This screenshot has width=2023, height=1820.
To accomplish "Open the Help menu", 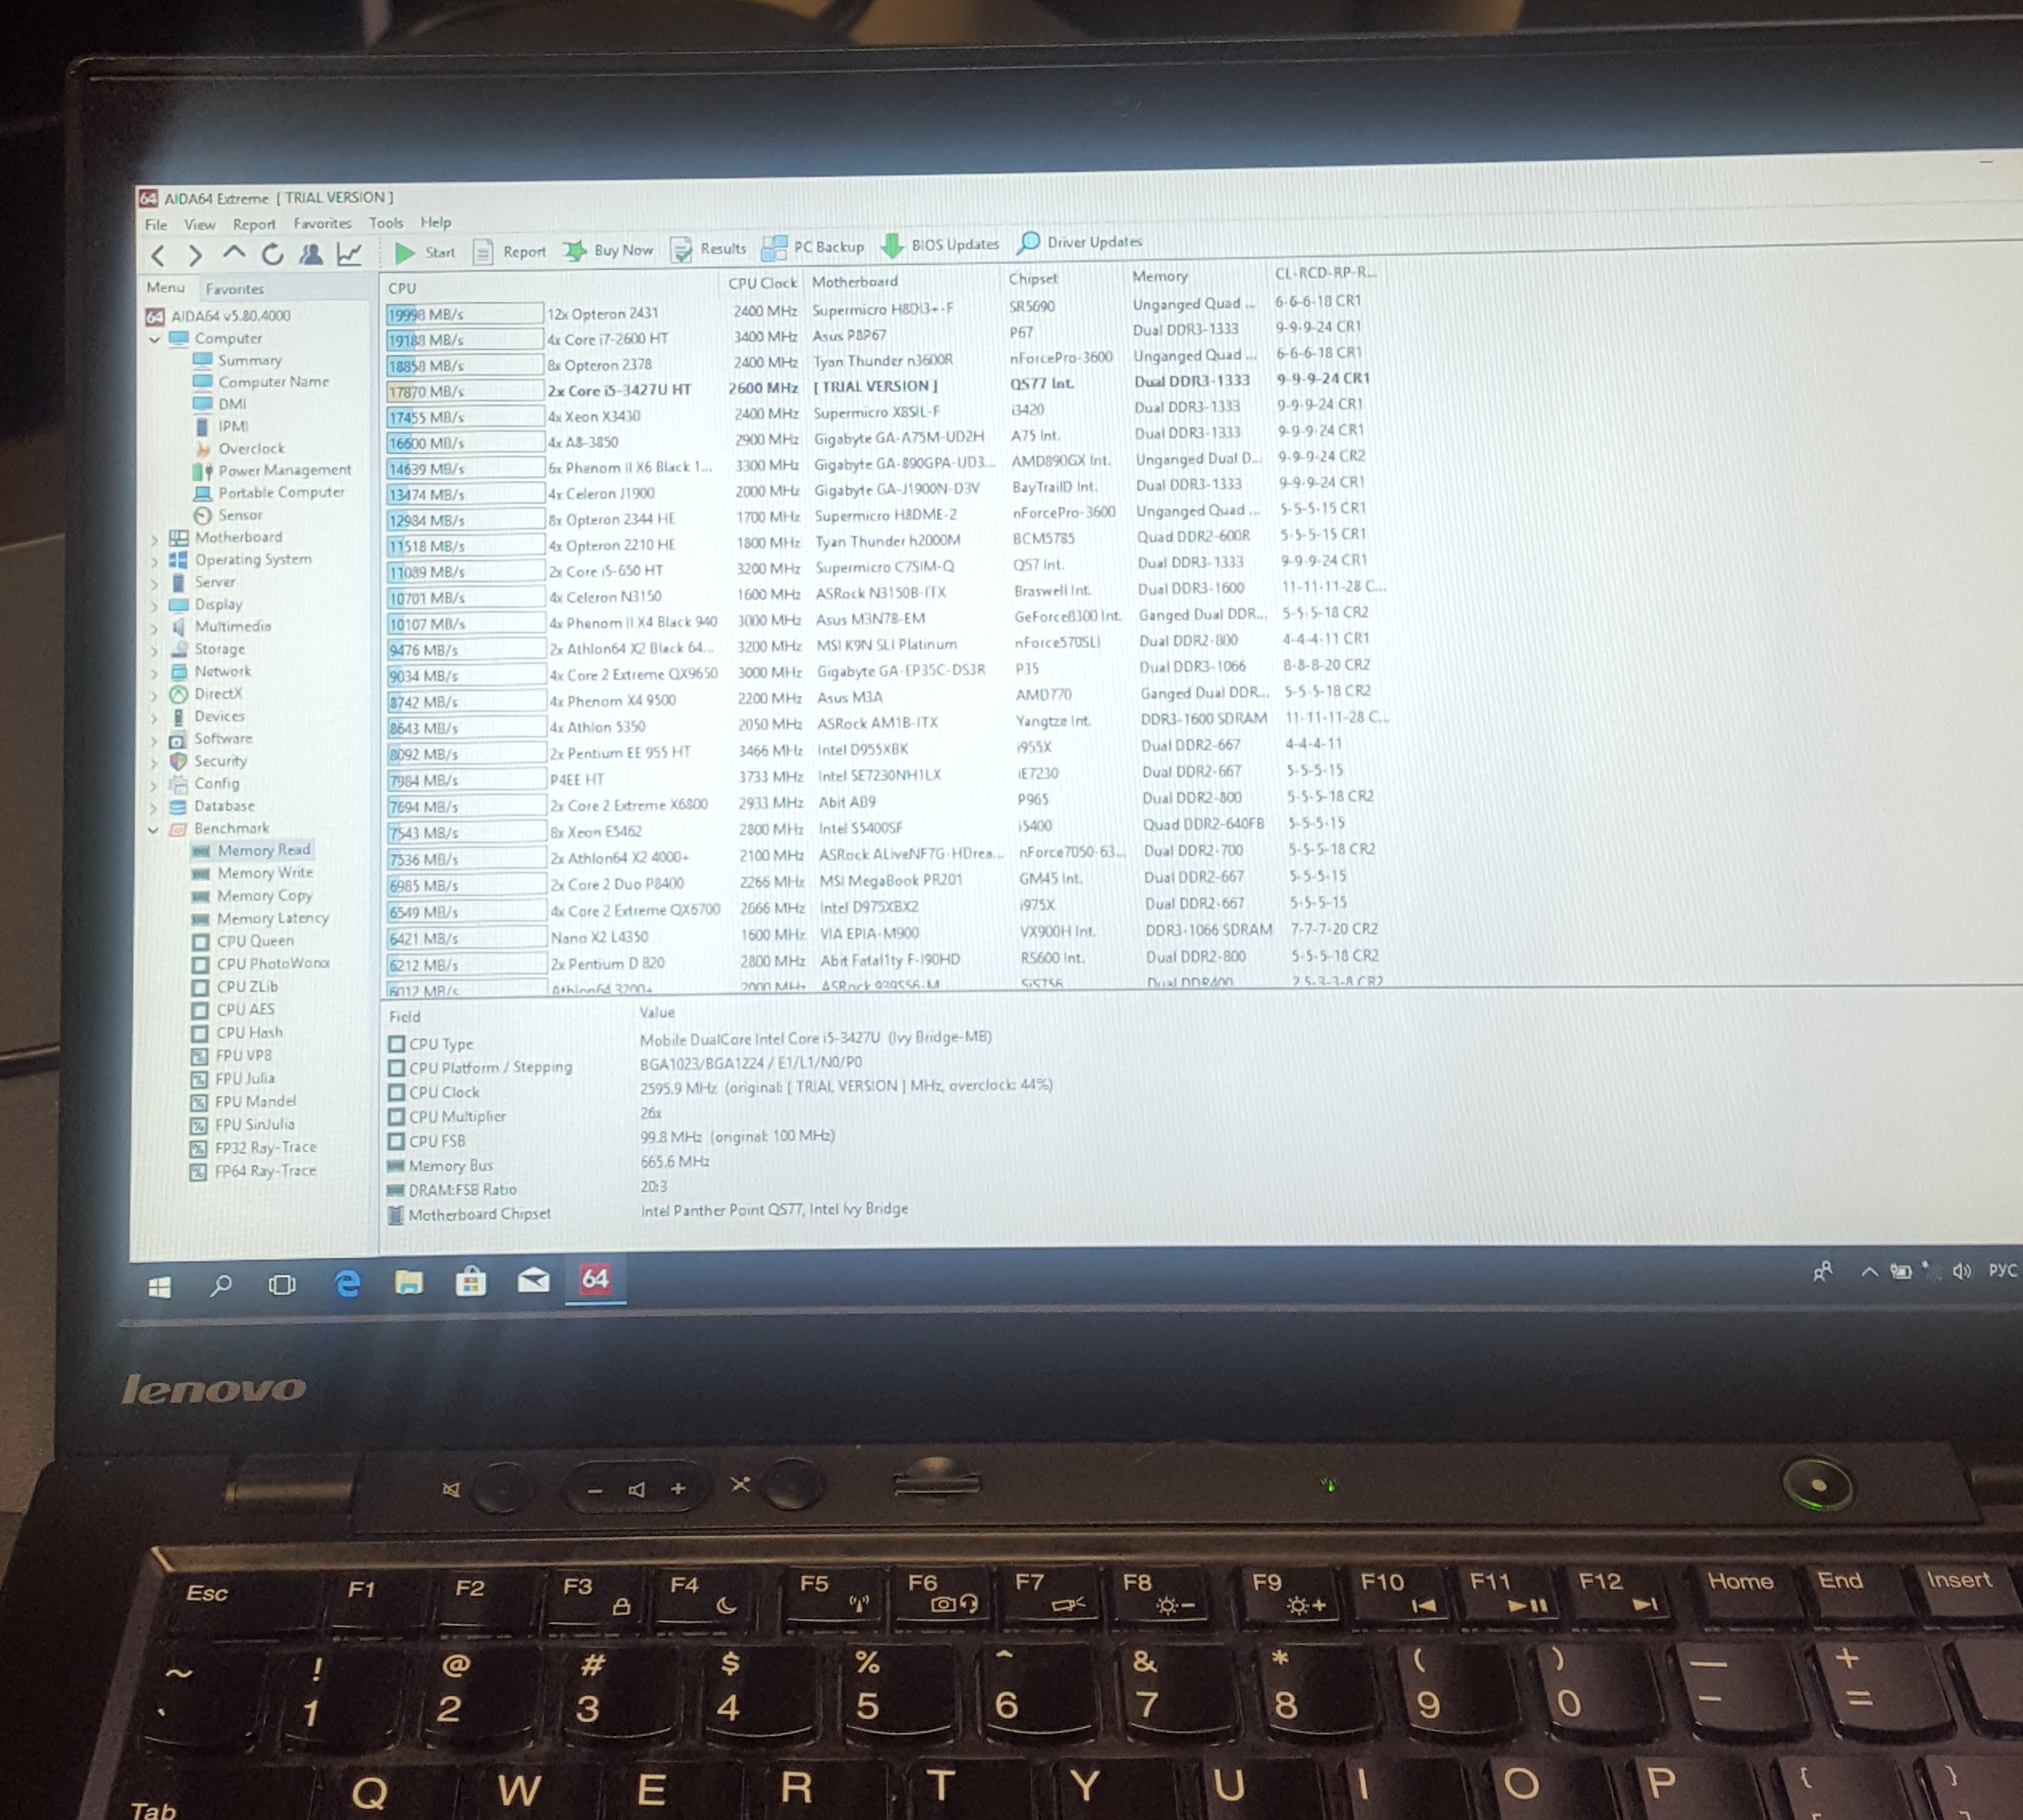I will 435,222.
